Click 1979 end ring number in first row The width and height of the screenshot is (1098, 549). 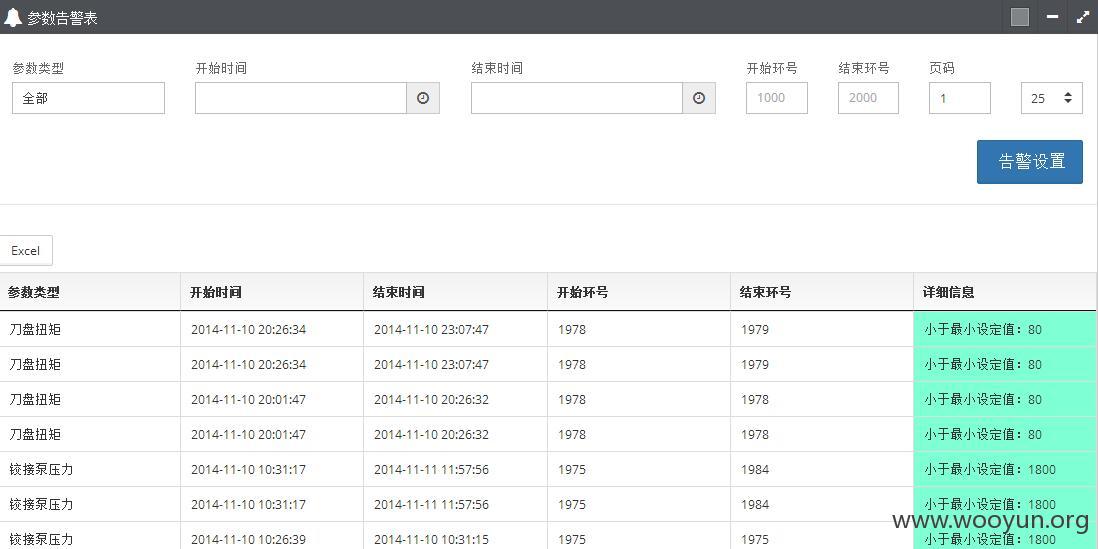click(x=755, y=330)
